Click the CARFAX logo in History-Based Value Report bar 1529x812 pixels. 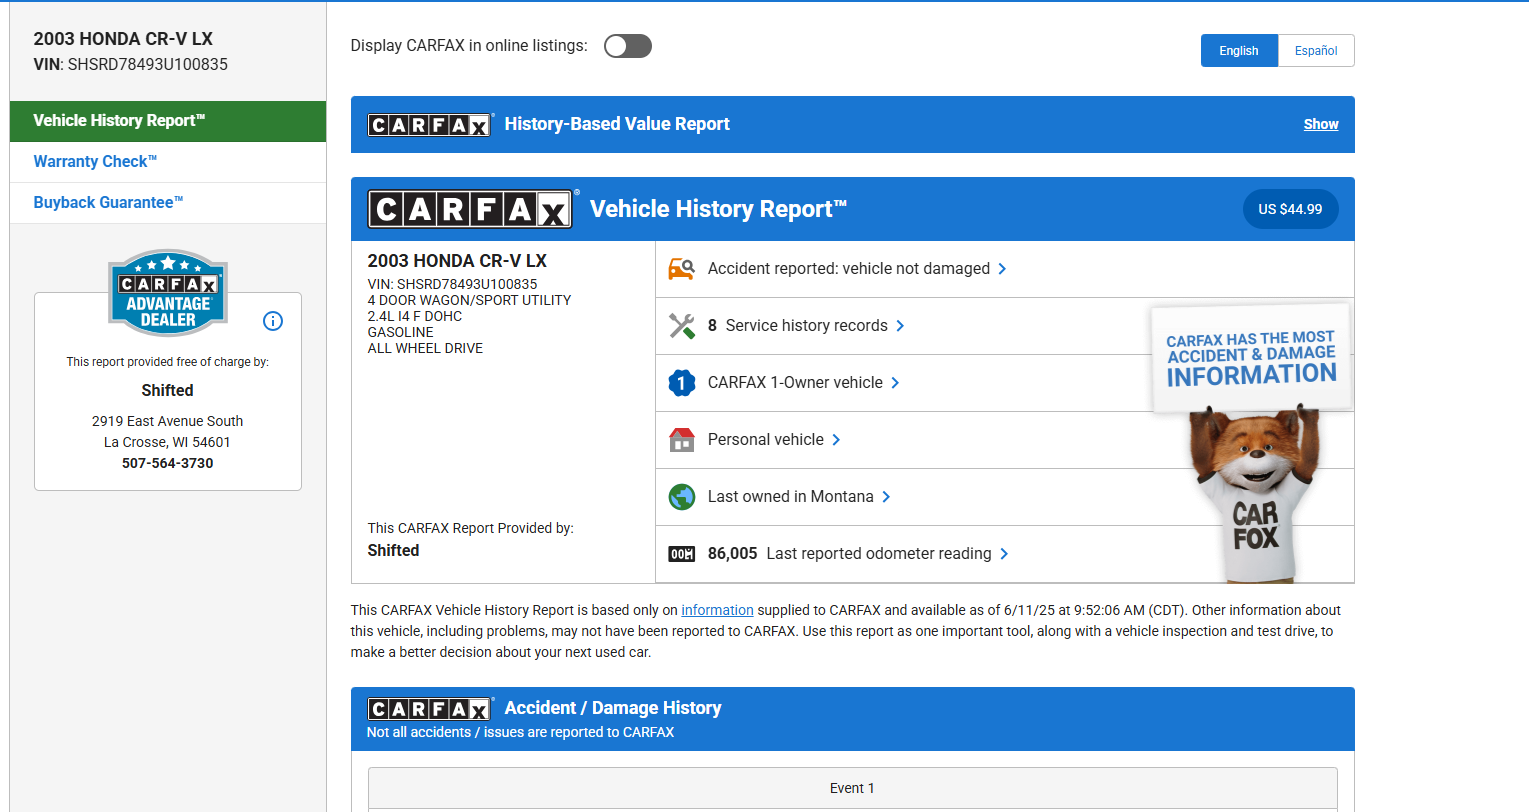coord(429,125)
